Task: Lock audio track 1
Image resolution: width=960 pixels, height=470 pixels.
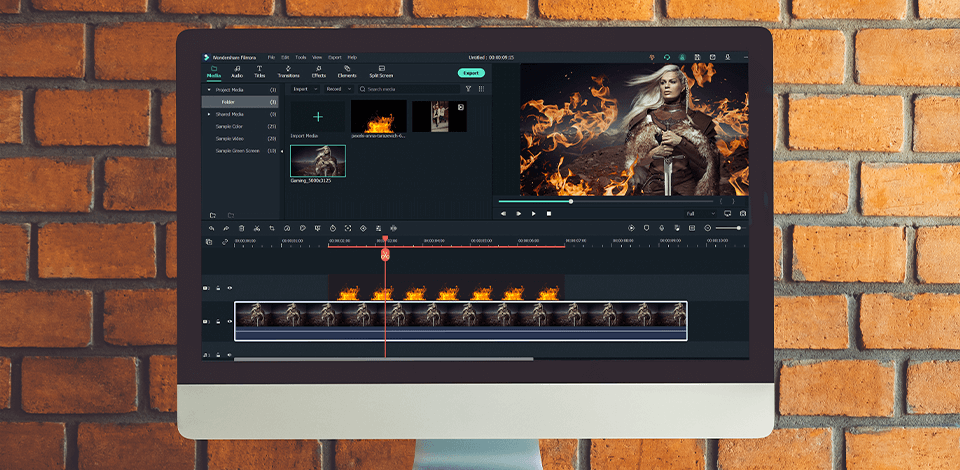Action: [x=219, y=354]
